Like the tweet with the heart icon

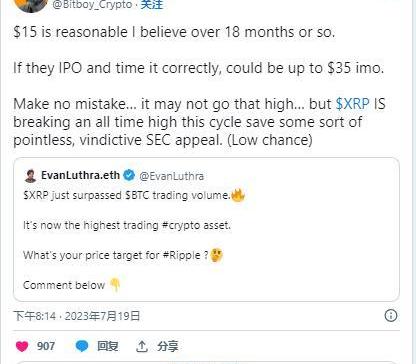(x=22, y=346)
